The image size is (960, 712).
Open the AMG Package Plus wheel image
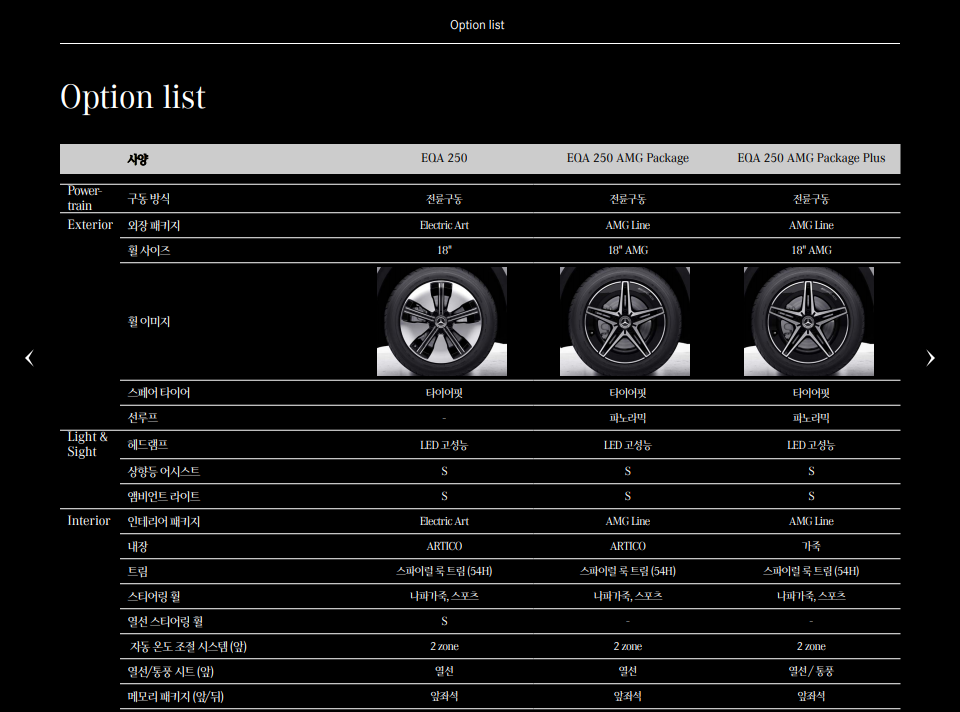click(809, 321)
